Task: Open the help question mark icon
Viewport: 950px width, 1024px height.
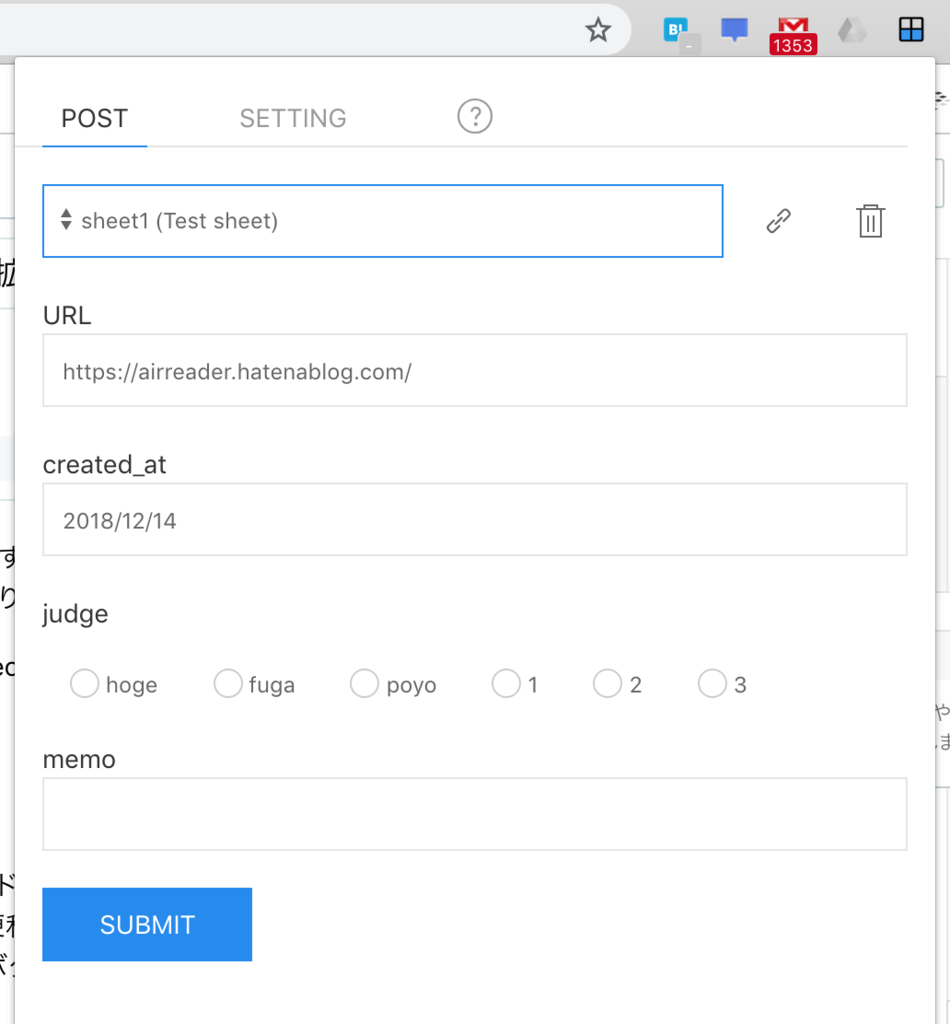Action: 475,117
